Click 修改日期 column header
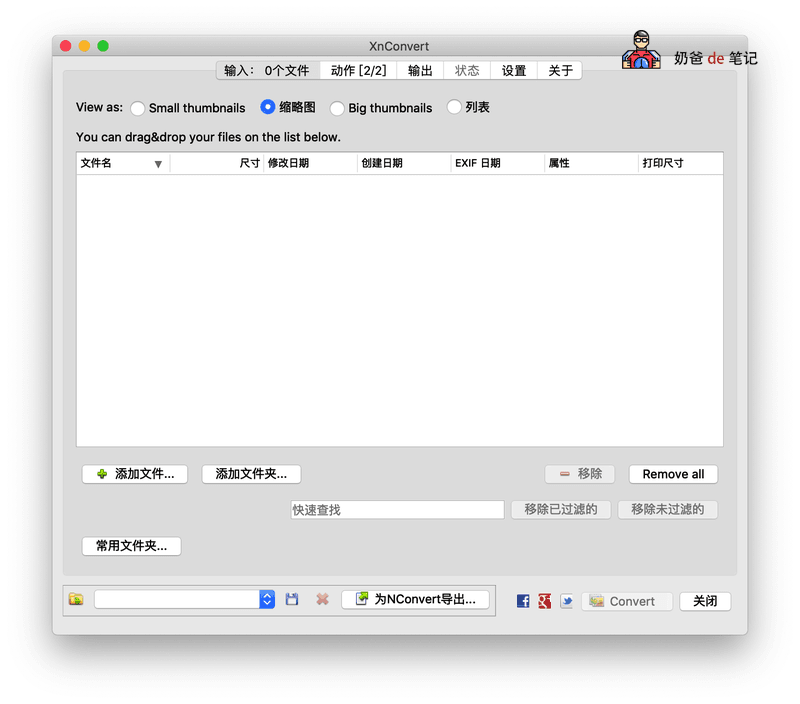The width and height of the screenshot is (800, 704). pyautogui.click(x=310, y=163)
